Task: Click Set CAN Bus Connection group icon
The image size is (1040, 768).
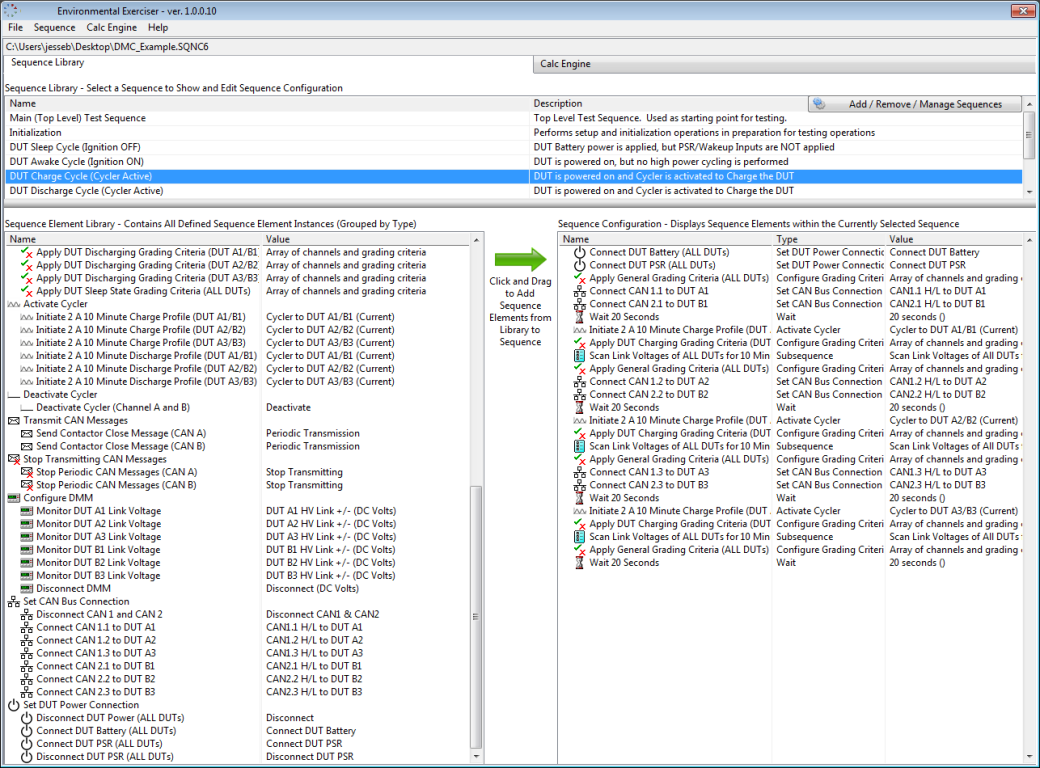Action: [x=13, y=602]
